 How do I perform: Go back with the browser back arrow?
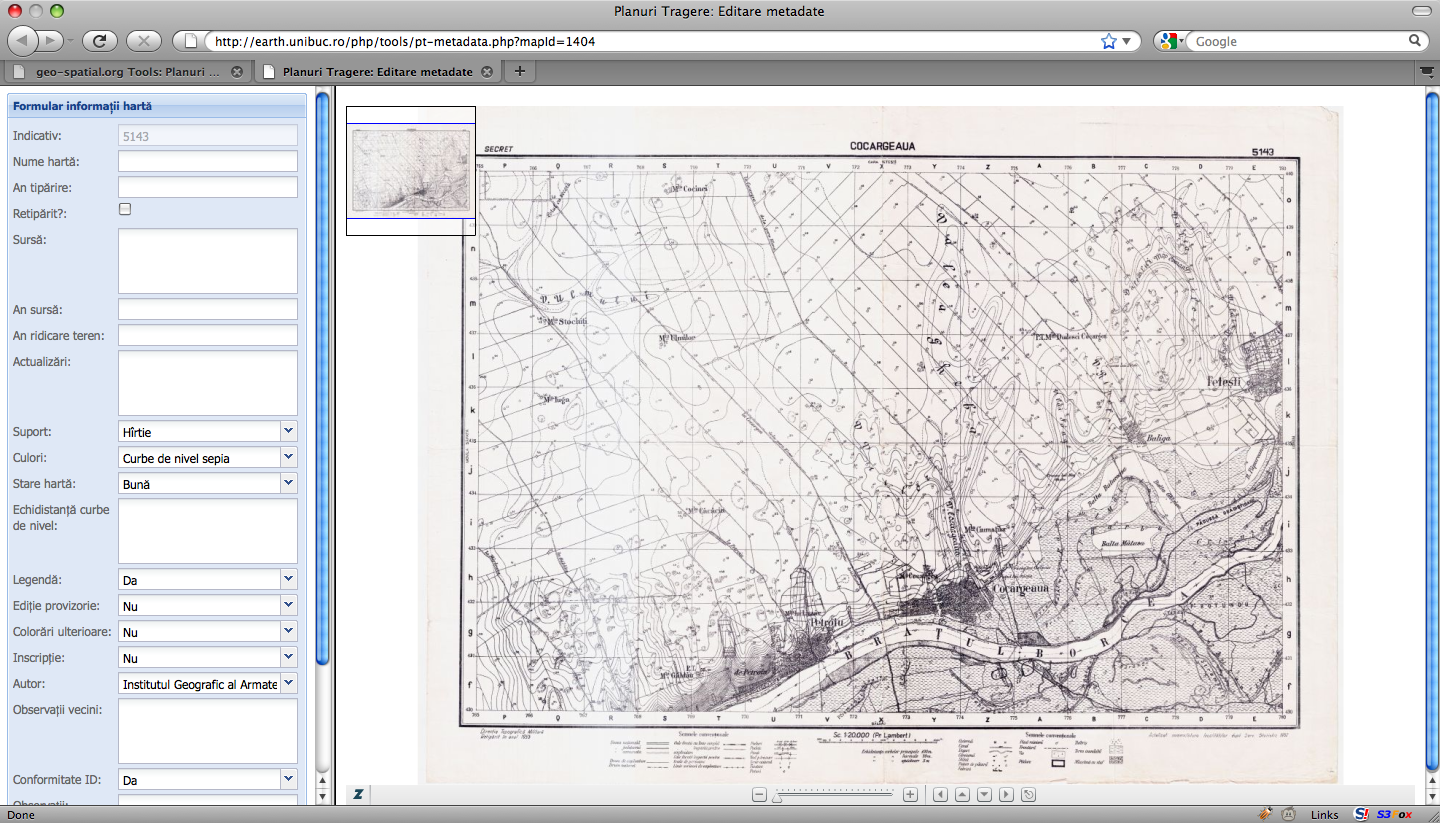(23, 41)
